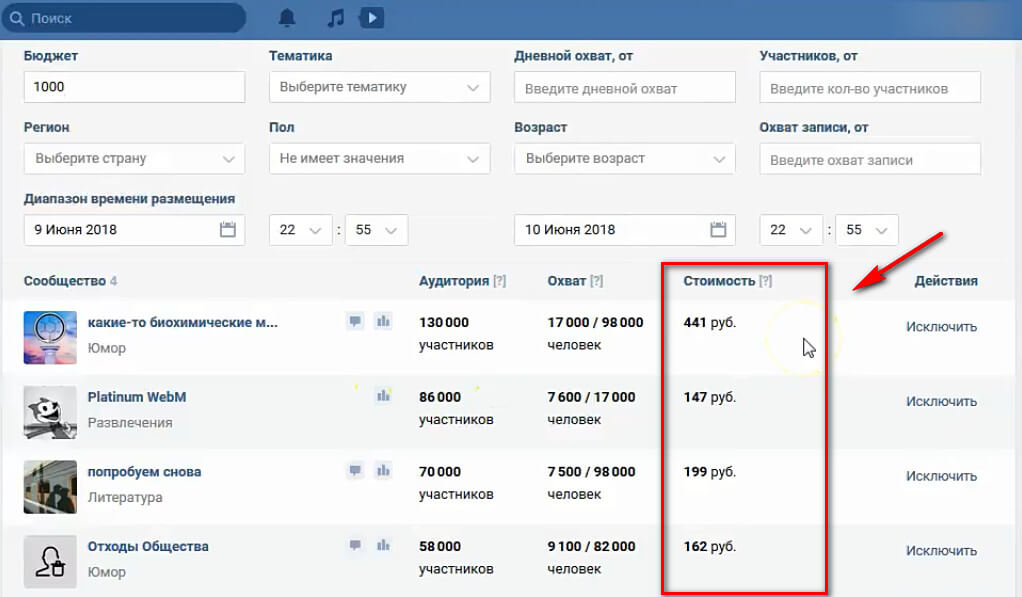The image size is (1022, 597).
Task: Open the notifications bell icon
Action: tap(288, 18)
